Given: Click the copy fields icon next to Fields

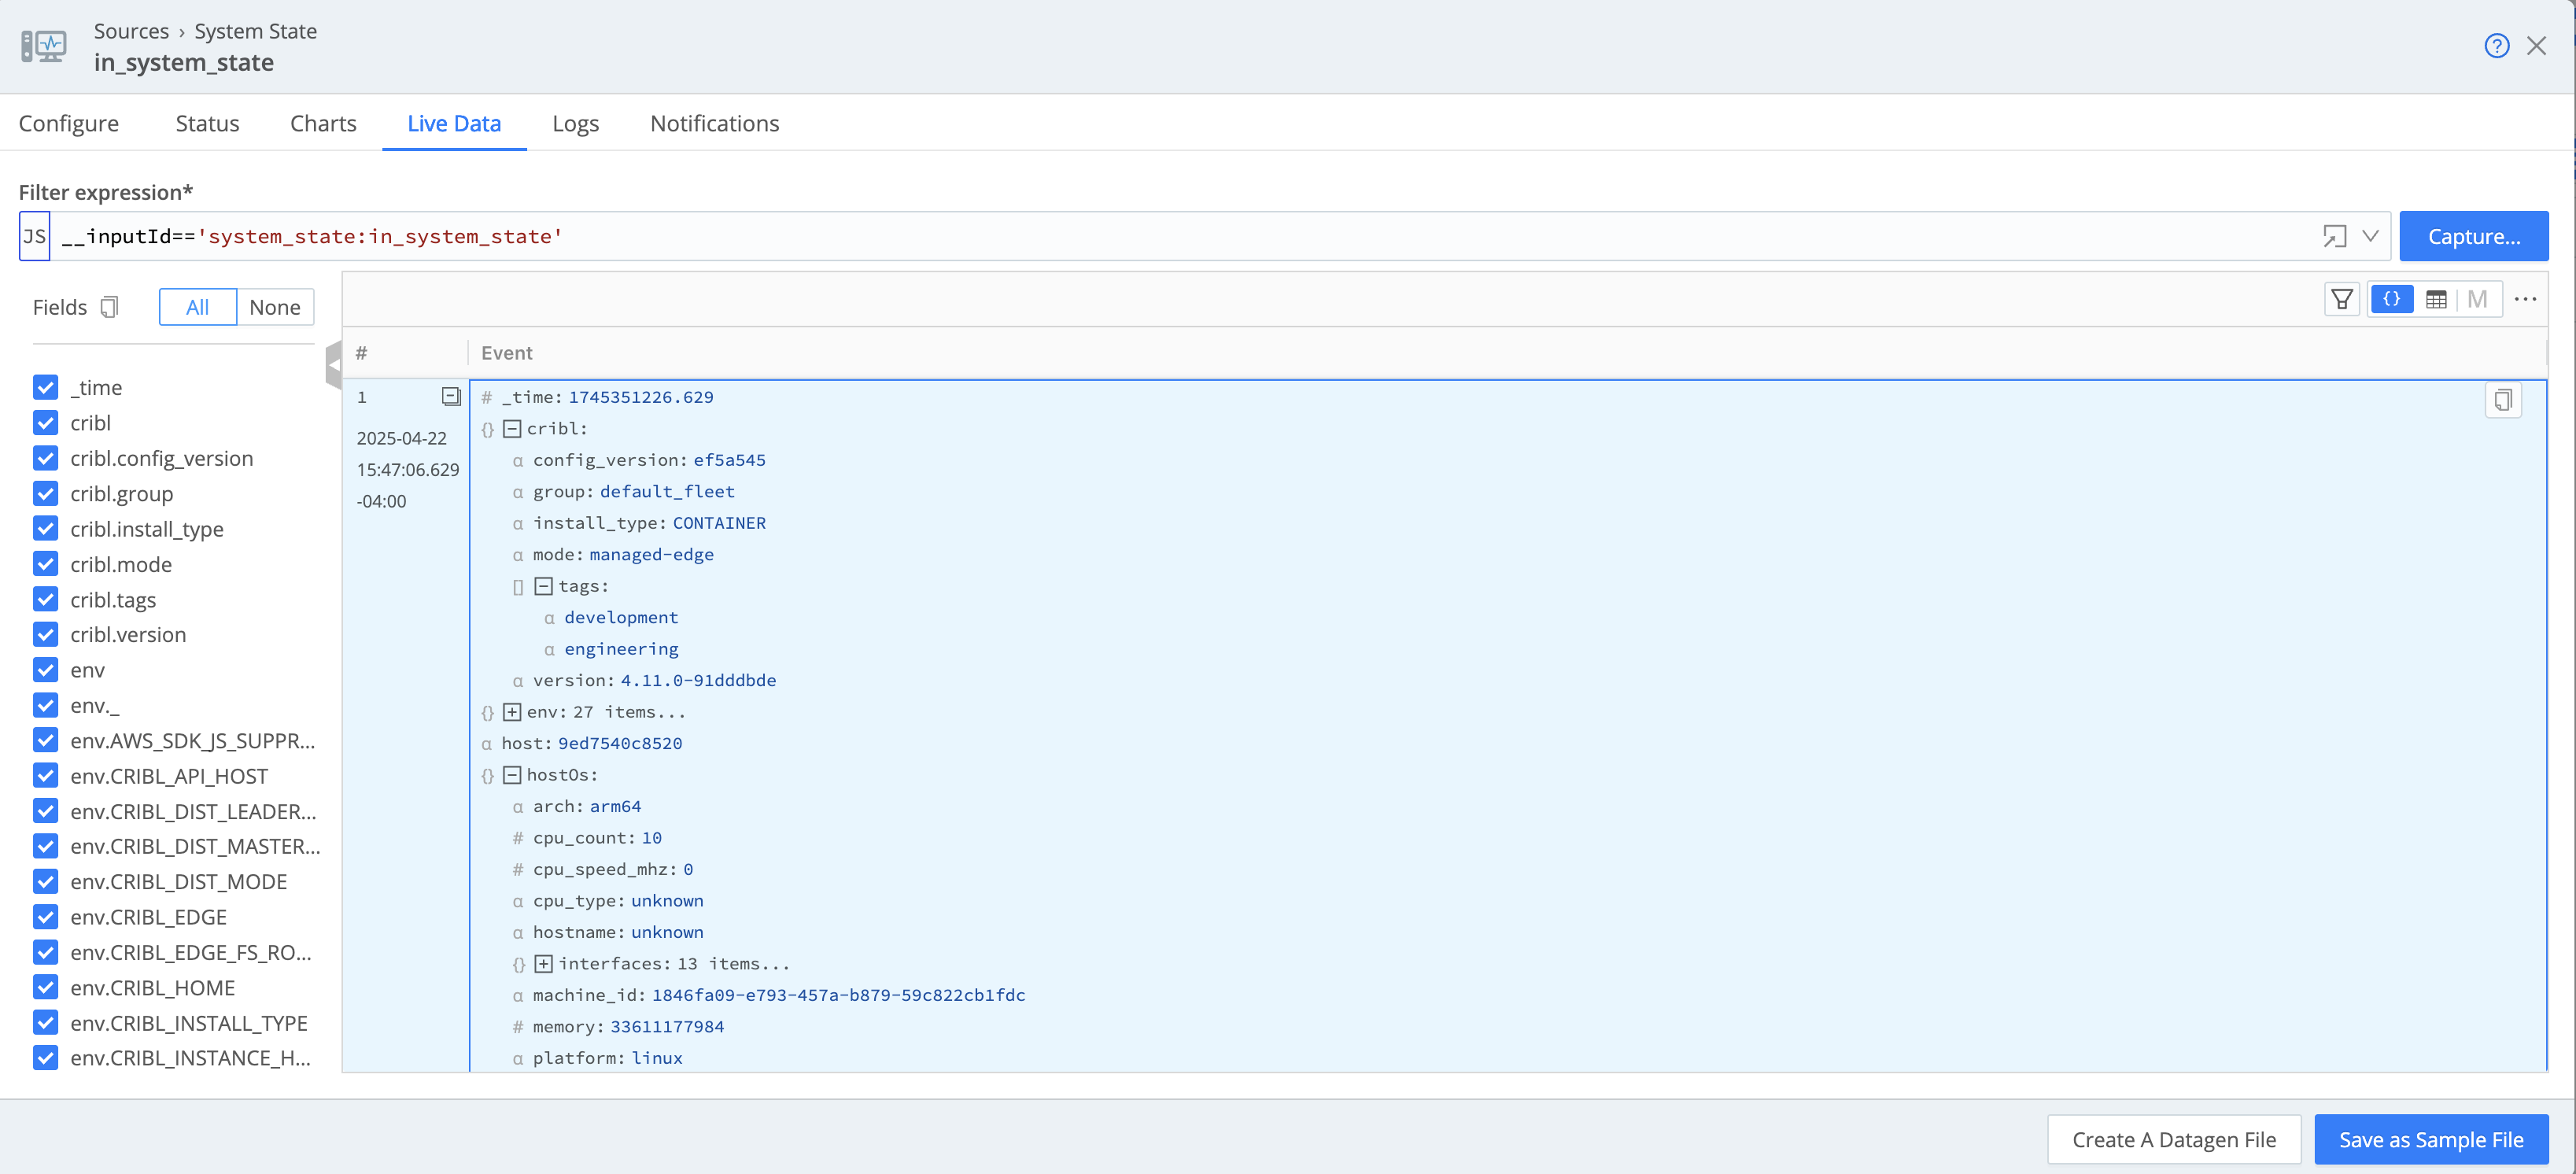Looking at the screenshot, I should (110, 307).
